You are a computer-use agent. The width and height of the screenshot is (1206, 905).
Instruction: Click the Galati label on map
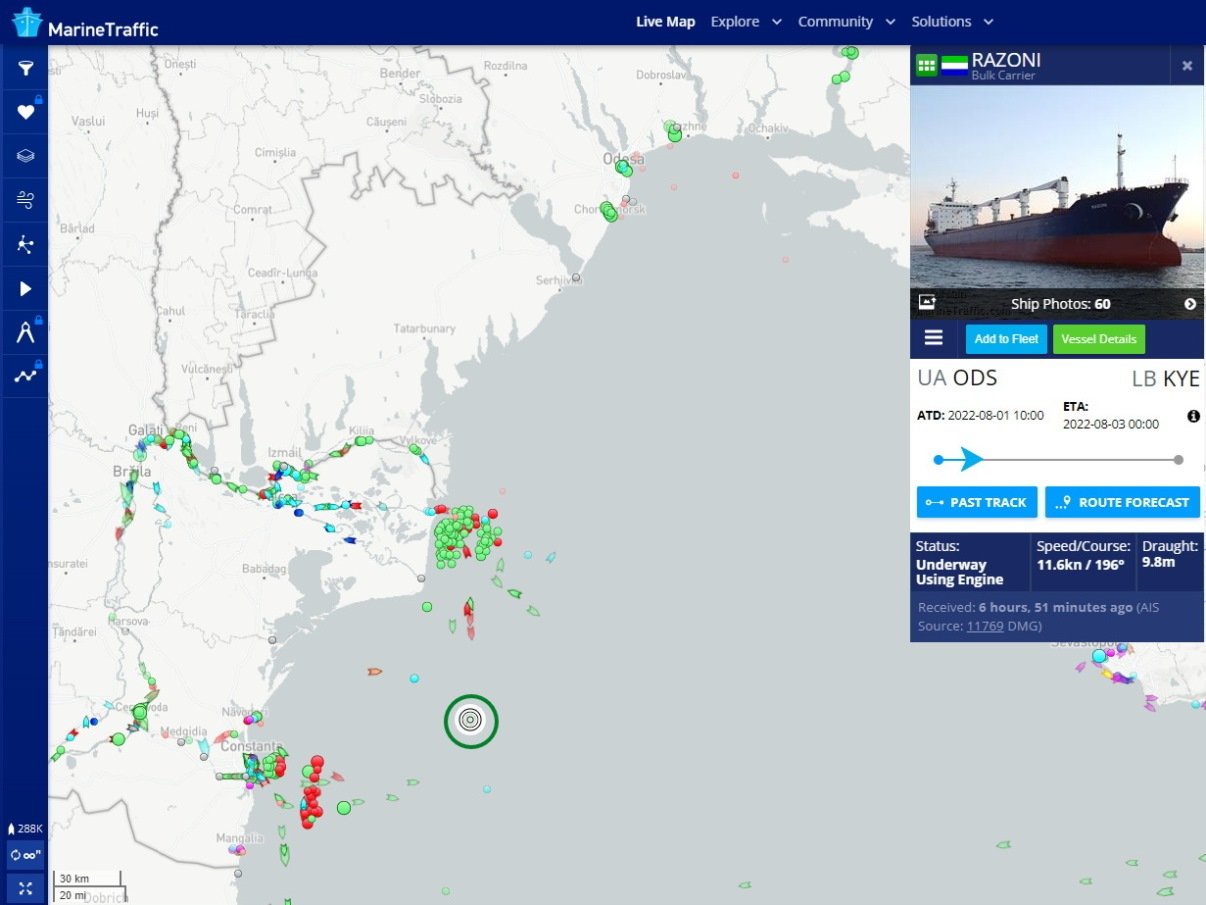coord(146,430)
